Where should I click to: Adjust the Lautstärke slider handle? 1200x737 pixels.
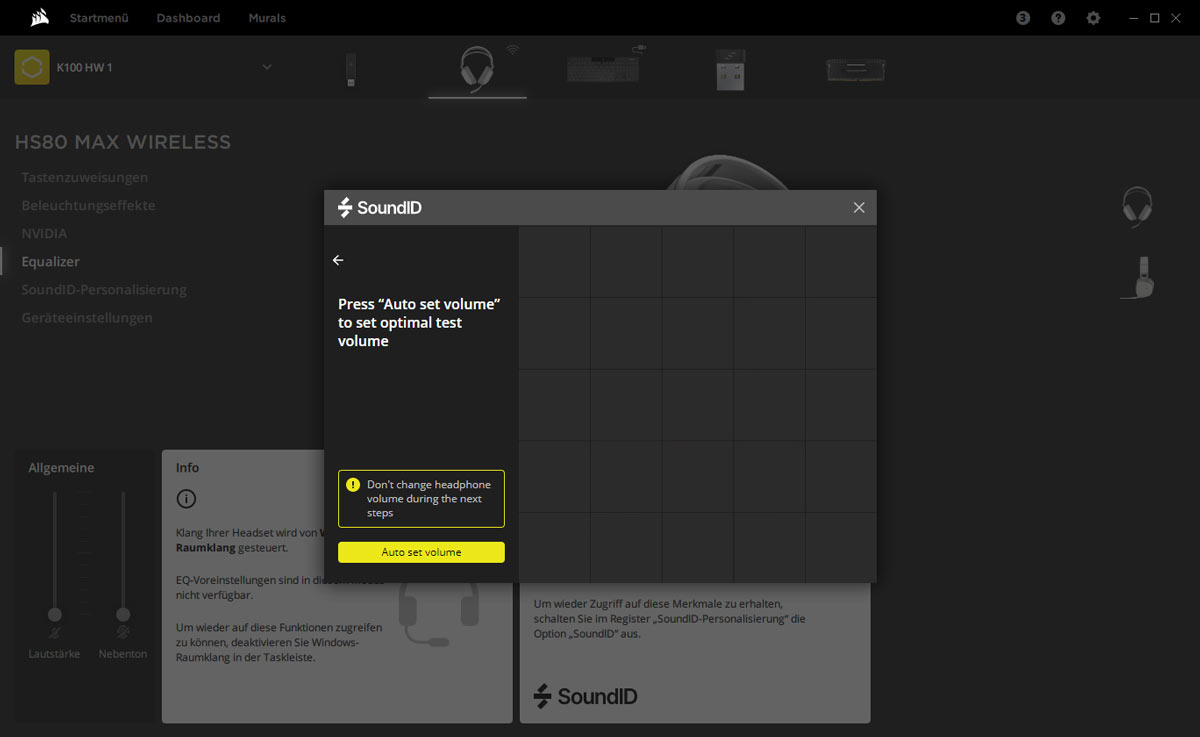pyautogui.click(x=55, y=614)
